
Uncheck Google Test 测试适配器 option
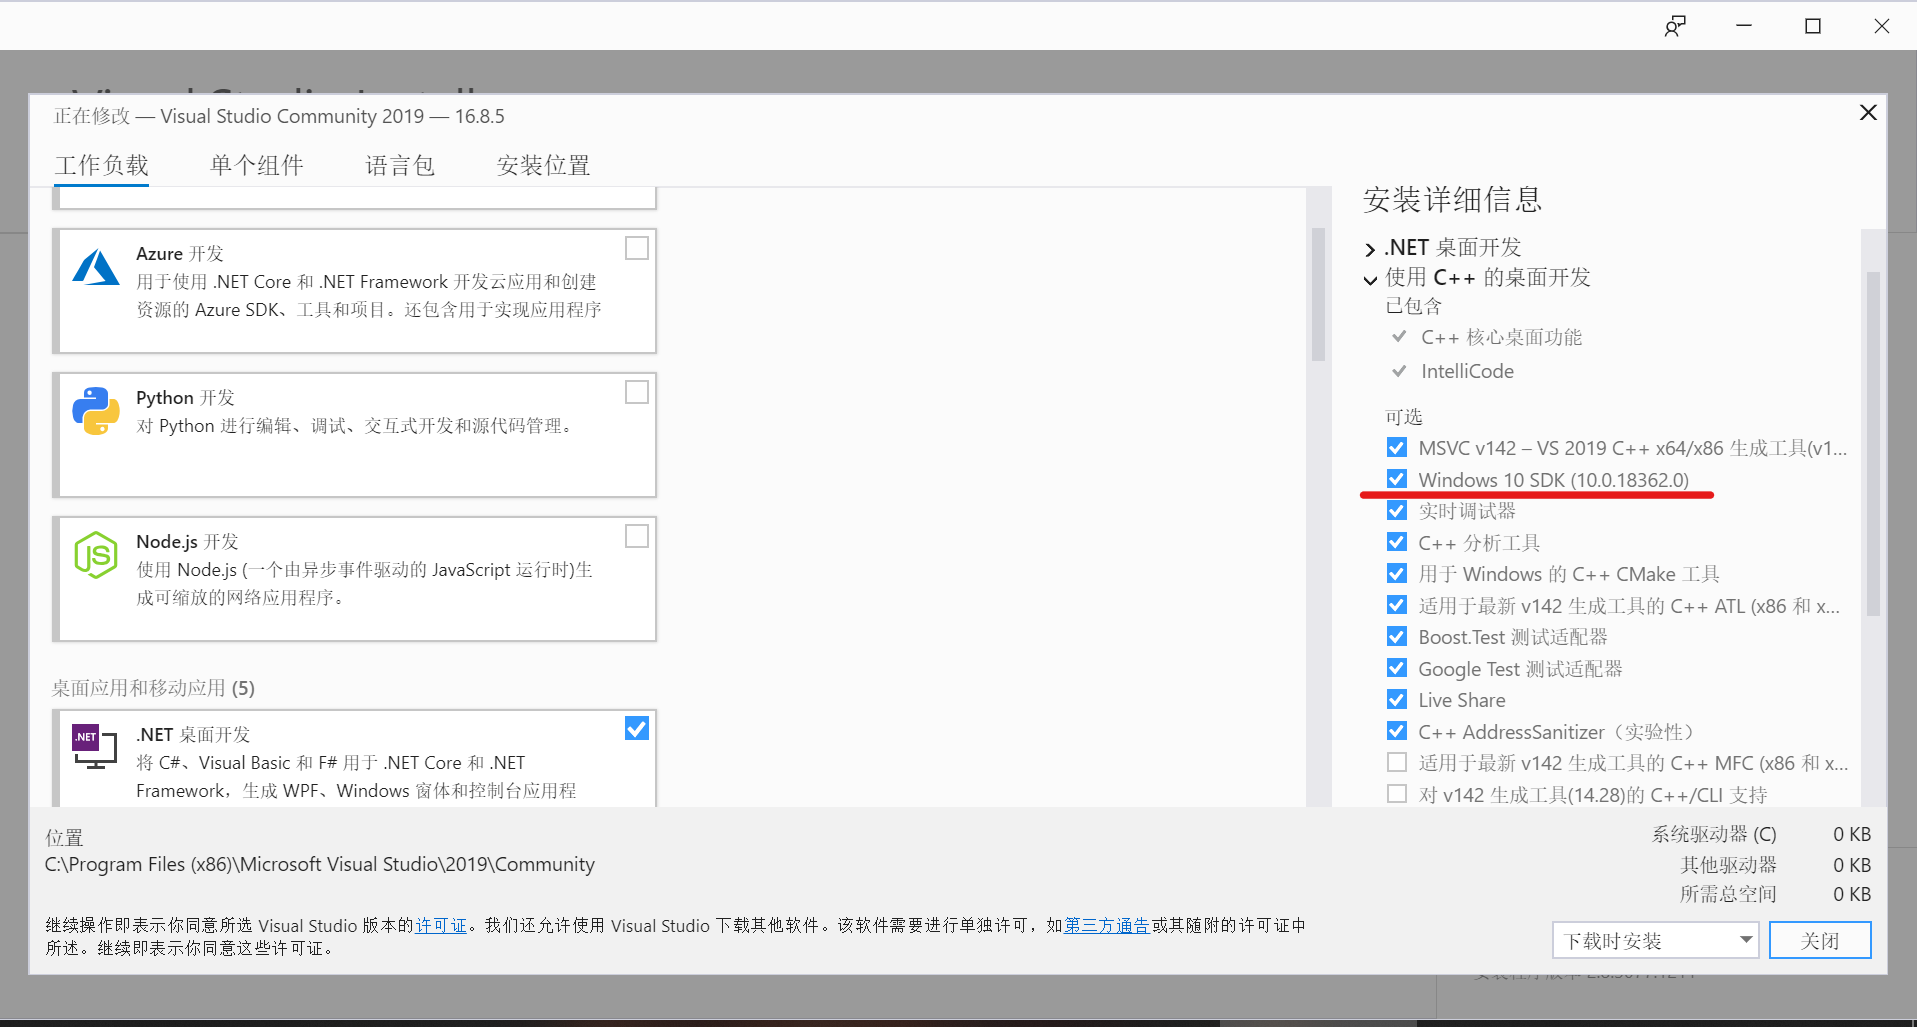point(1397,668)
